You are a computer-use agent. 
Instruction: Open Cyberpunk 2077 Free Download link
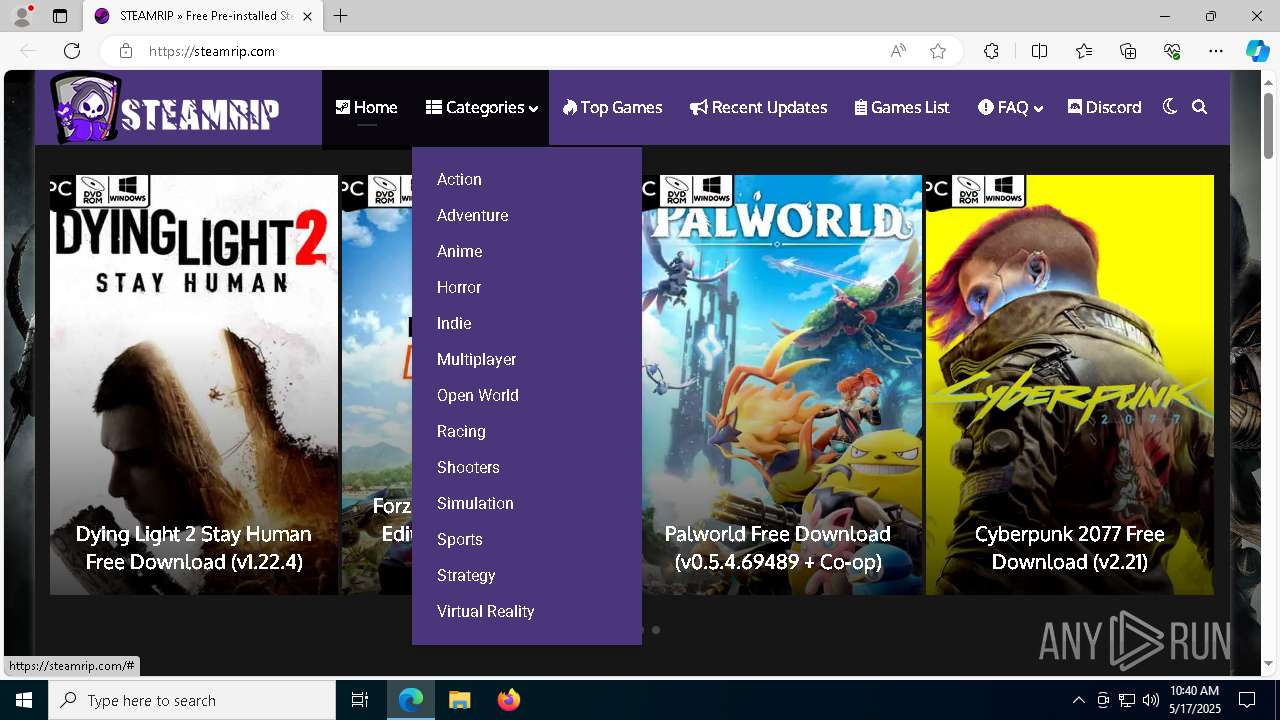(1070, 548)
